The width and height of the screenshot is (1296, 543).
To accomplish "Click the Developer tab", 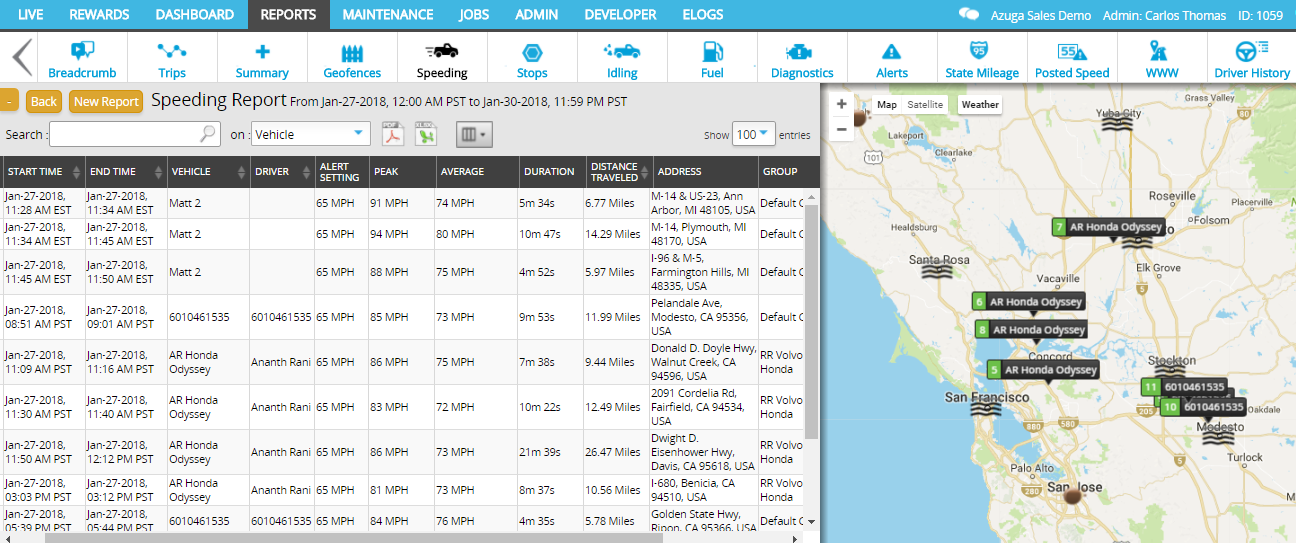I will coord(620,15).
